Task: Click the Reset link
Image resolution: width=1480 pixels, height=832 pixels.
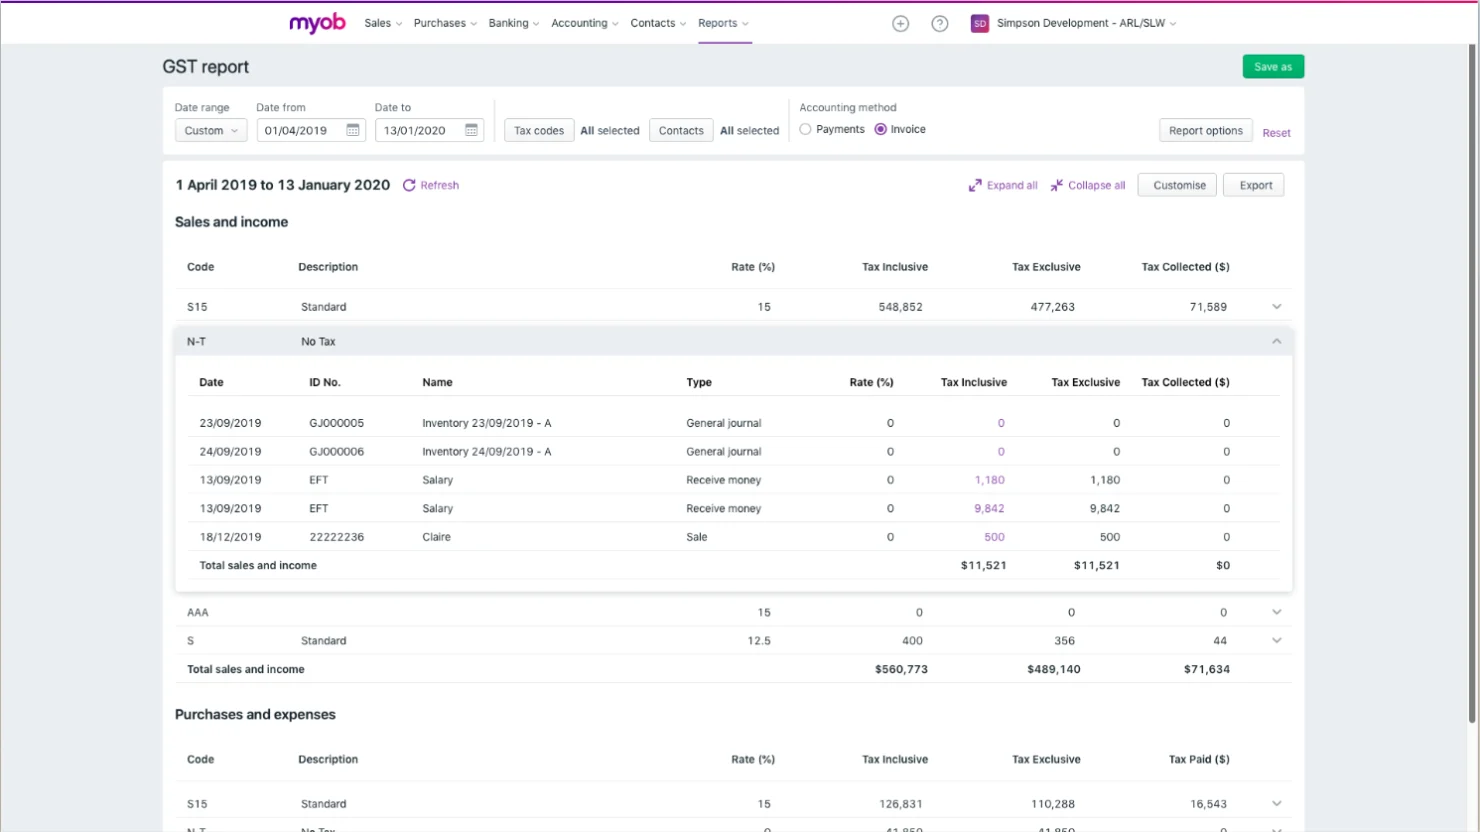Action: pos(1276,132)
